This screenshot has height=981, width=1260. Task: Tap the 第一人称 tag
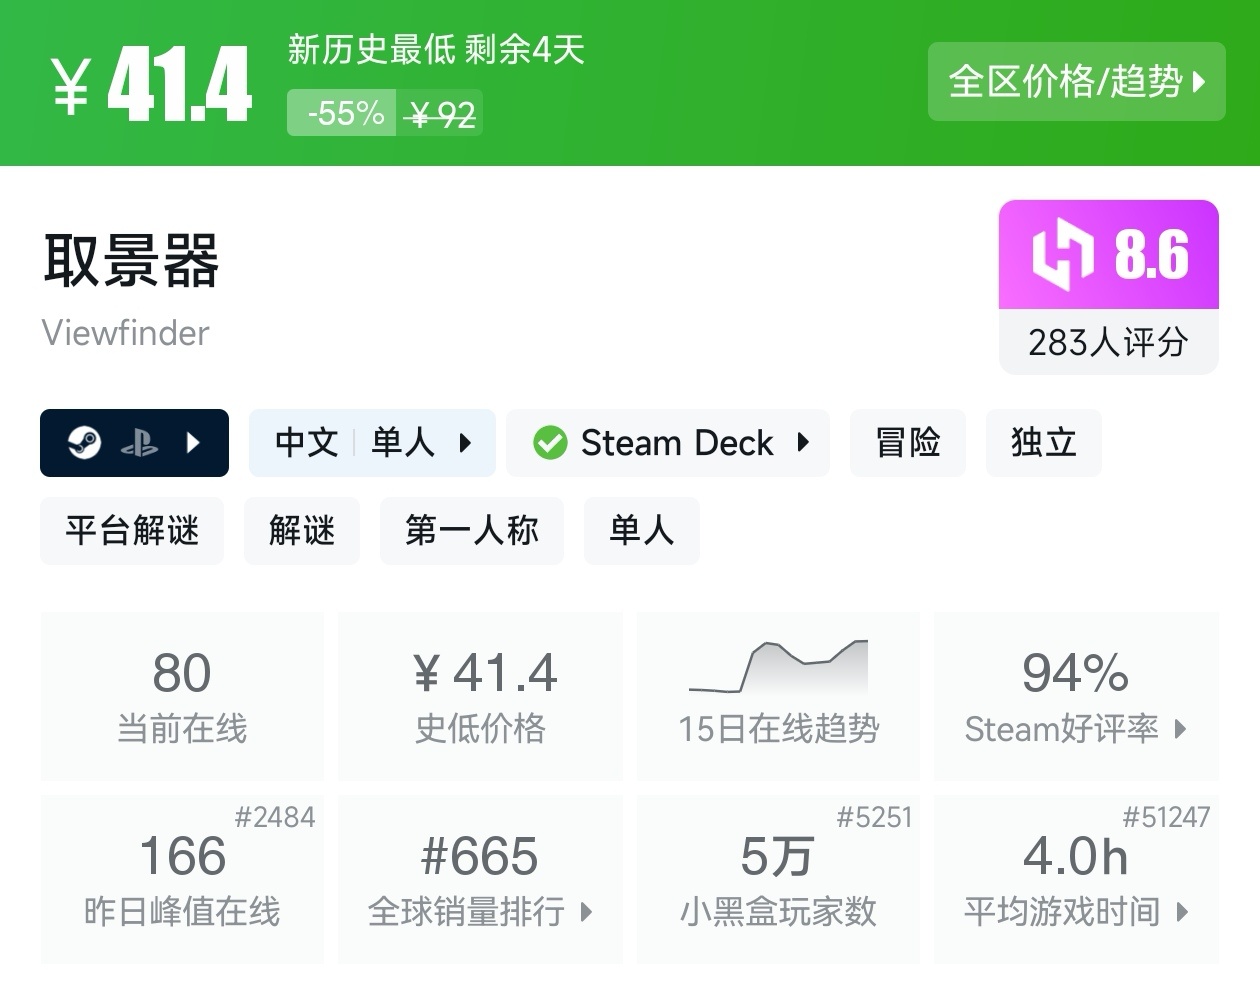click(x=471, y=530)
